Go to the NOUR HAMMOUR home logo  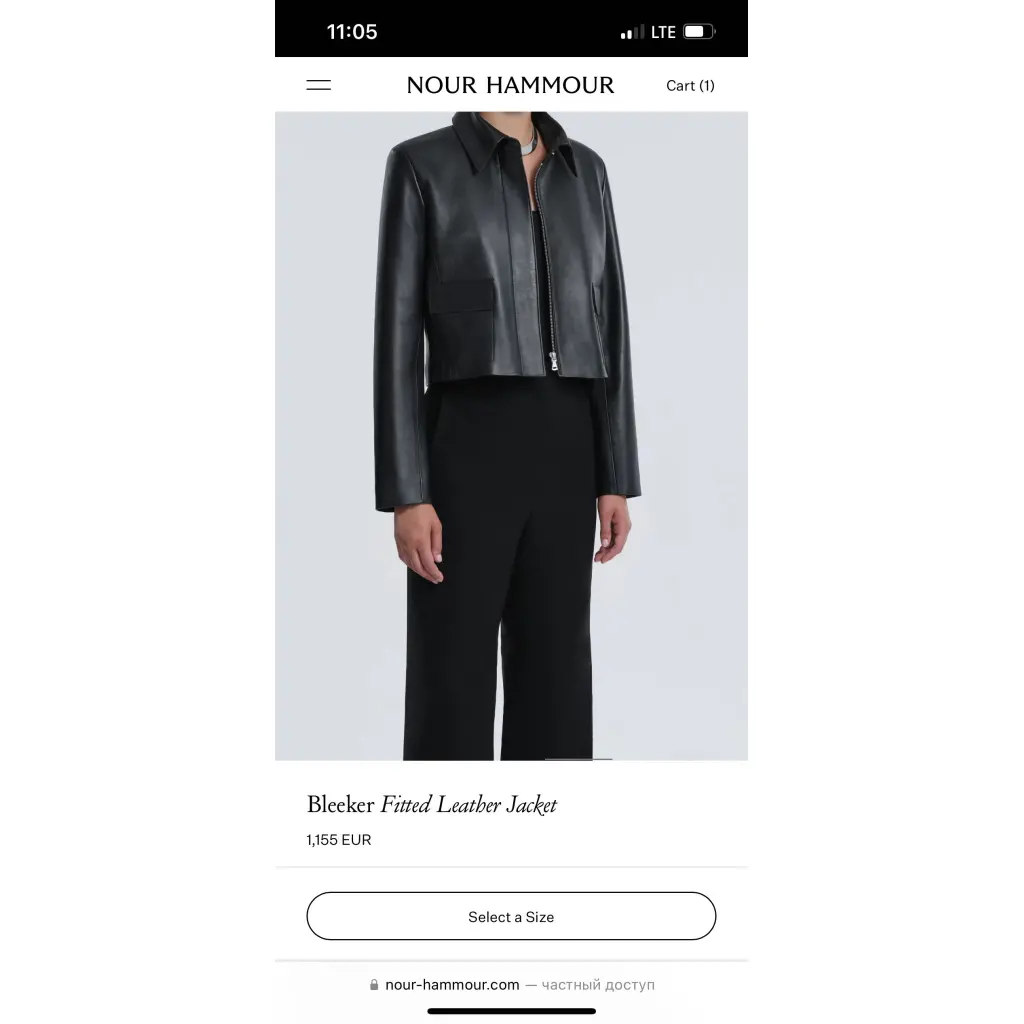[510, 85]
